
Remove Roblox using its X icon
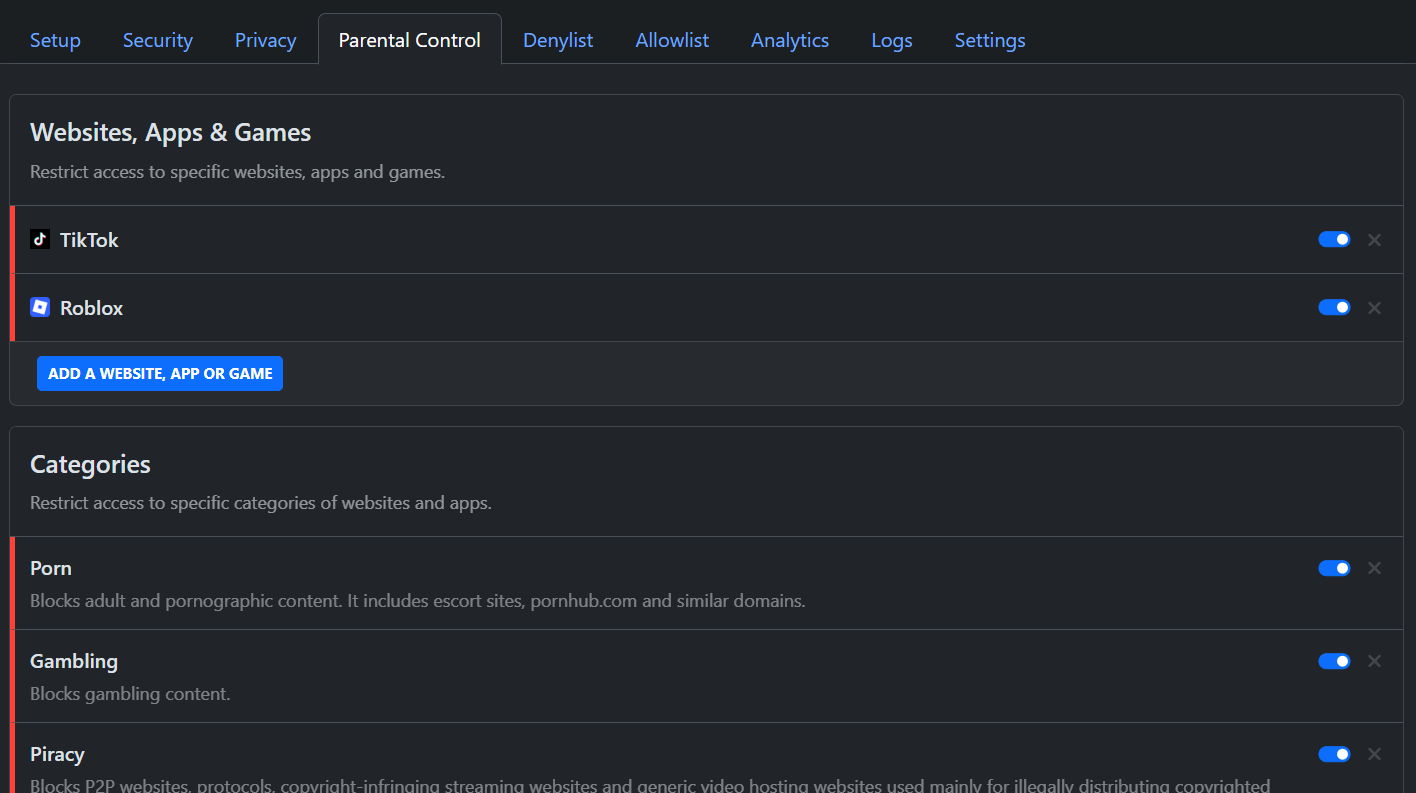click(x=1374, y=308)
